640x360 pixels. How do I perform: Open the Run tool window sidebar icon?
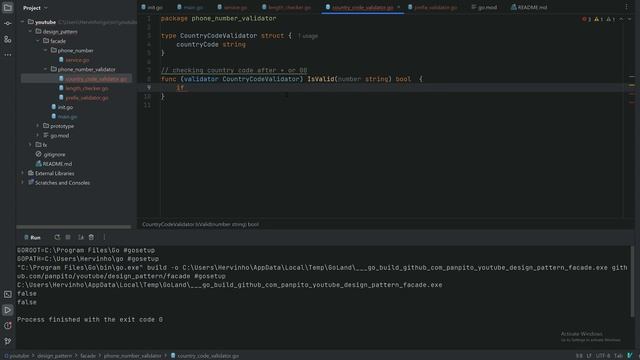point(8,310)
